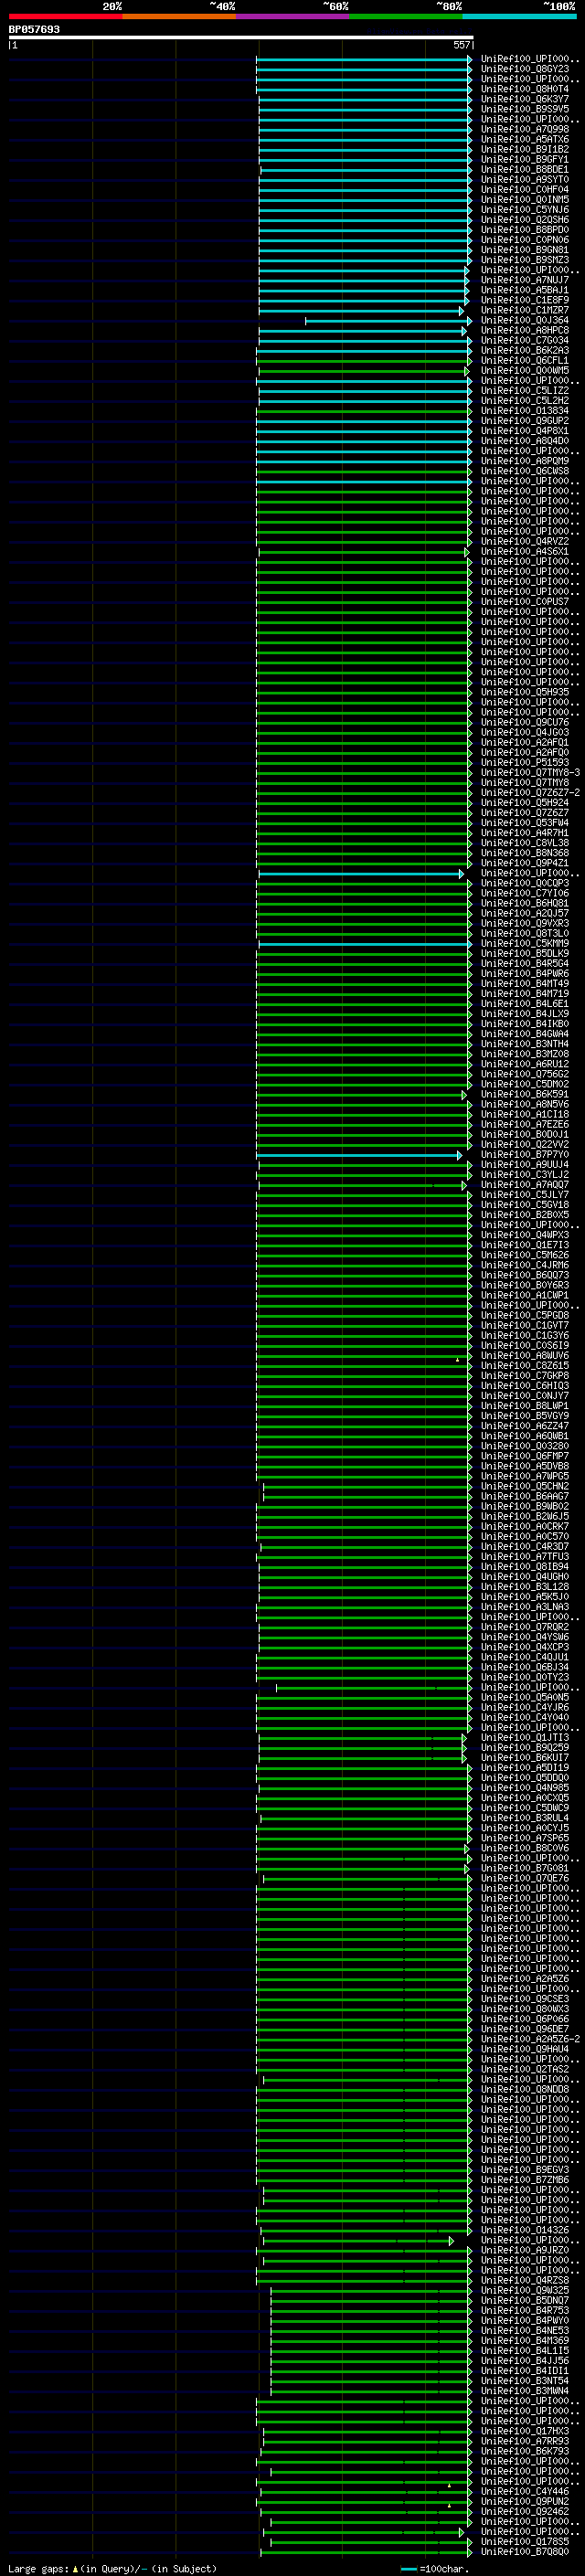Click UniRef100_Q17HX3 hit label
Viewport: 585px width, 2576px height.
[525, 2431]
